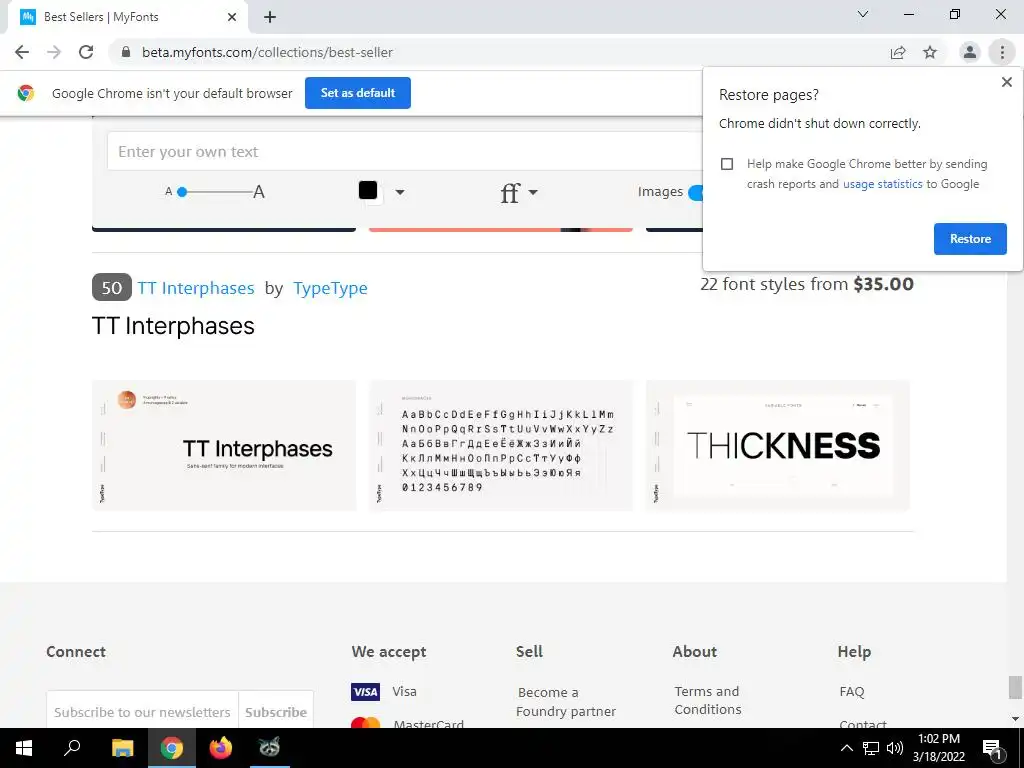Open Become a Foundry partner link

(x=566, y=702)
